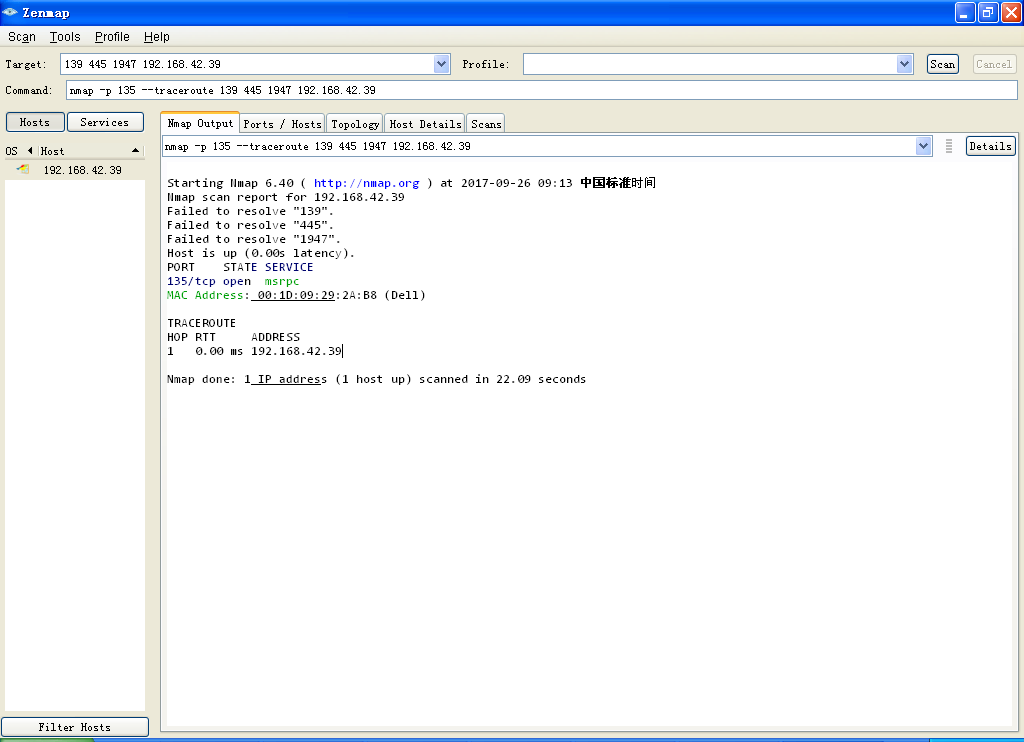Click into the Target input field
The height and width of the screenshot is (742, 1024).
tap(247, 64)
